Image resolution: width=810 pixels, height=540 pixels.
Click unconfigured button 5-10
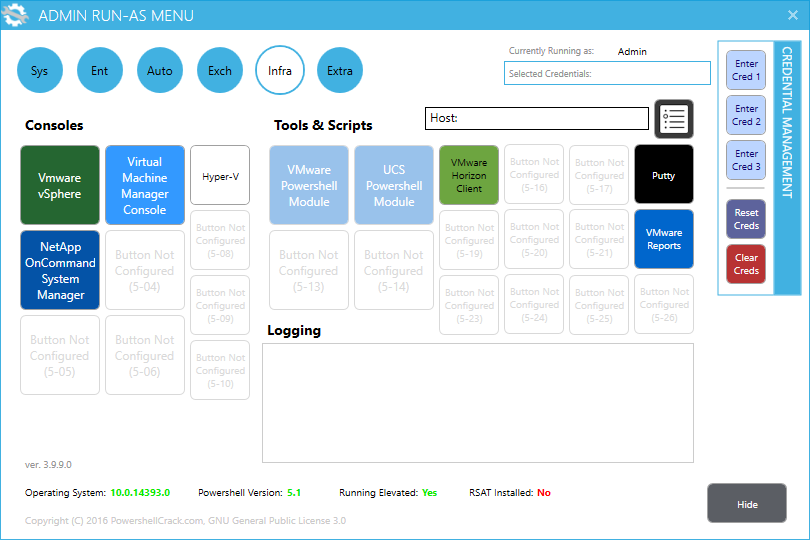coord(220,370)
